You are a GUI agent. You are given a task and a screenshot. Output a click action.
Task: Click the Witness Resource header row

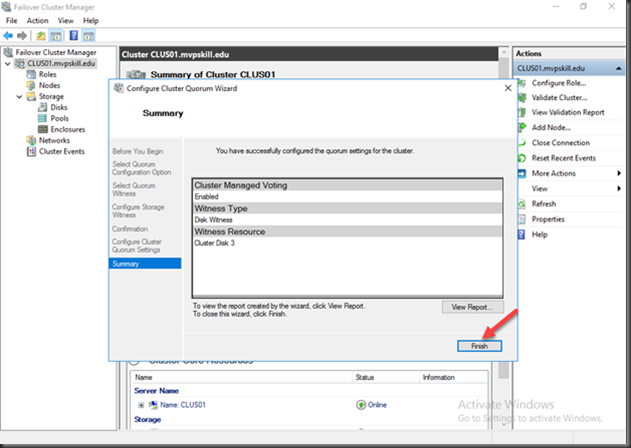click(x=348, y=232)
